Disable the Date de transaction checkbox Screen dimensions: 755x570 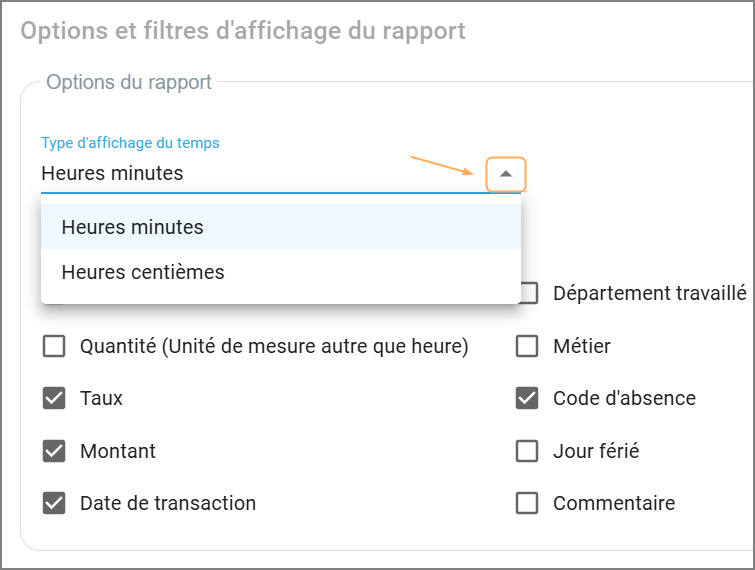click(54, 503)
